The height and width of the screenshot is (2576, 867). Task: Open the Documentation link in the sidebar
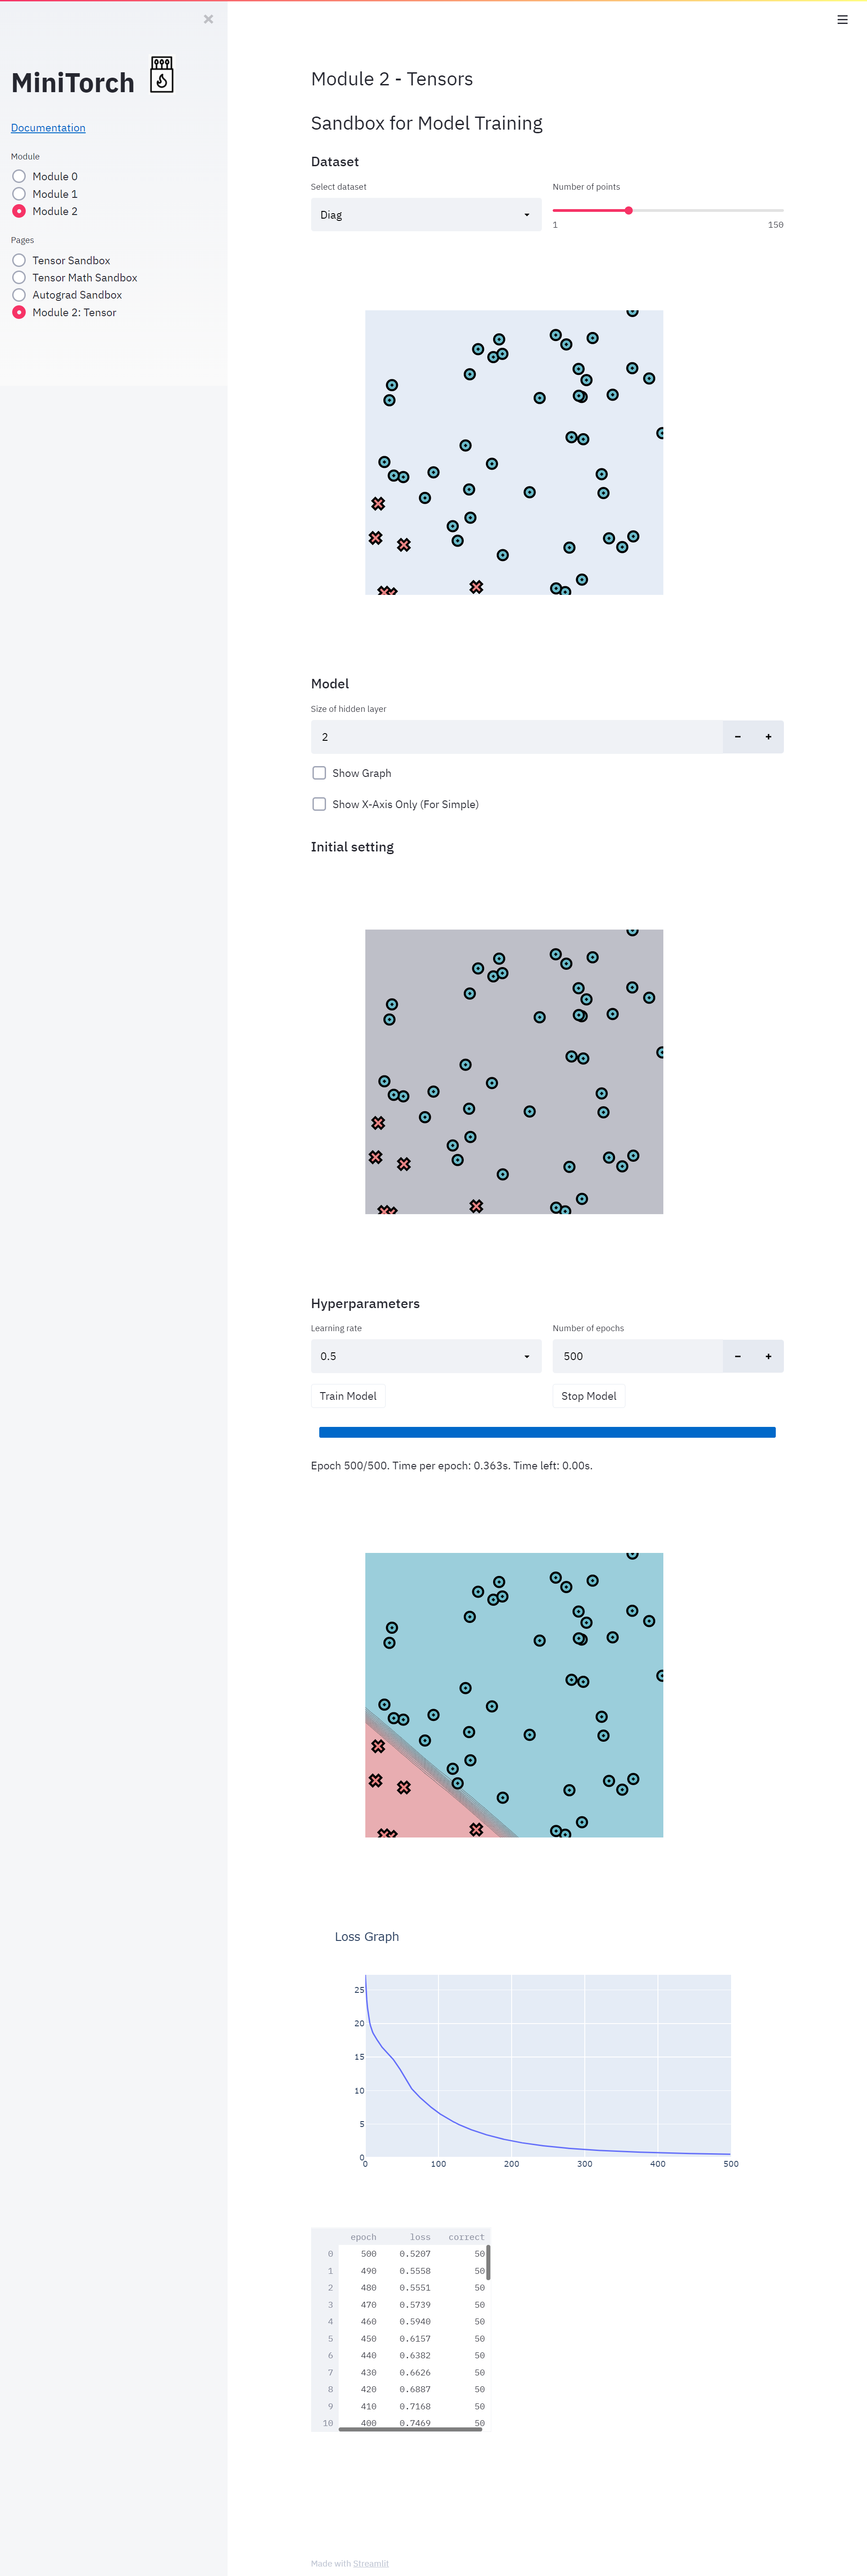click(48, 127)
